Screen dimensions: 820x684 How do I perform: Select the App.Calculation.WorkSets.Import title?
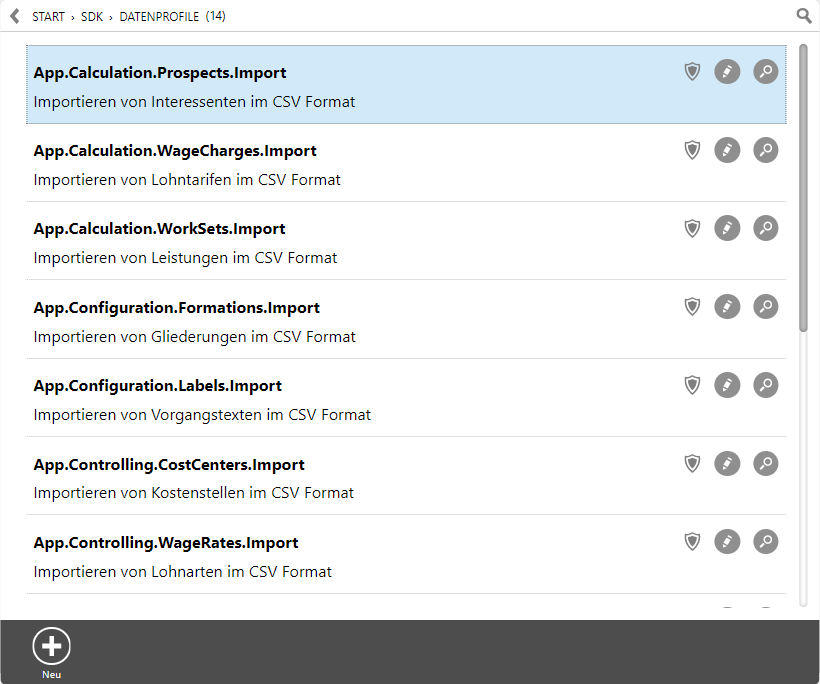point(160,229)
